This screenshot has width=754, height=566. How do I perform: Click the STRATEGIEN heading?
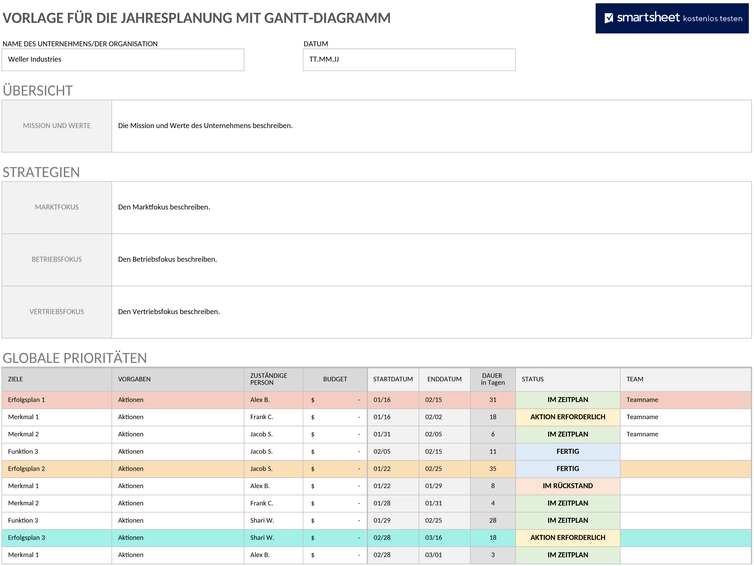point(41,172)
